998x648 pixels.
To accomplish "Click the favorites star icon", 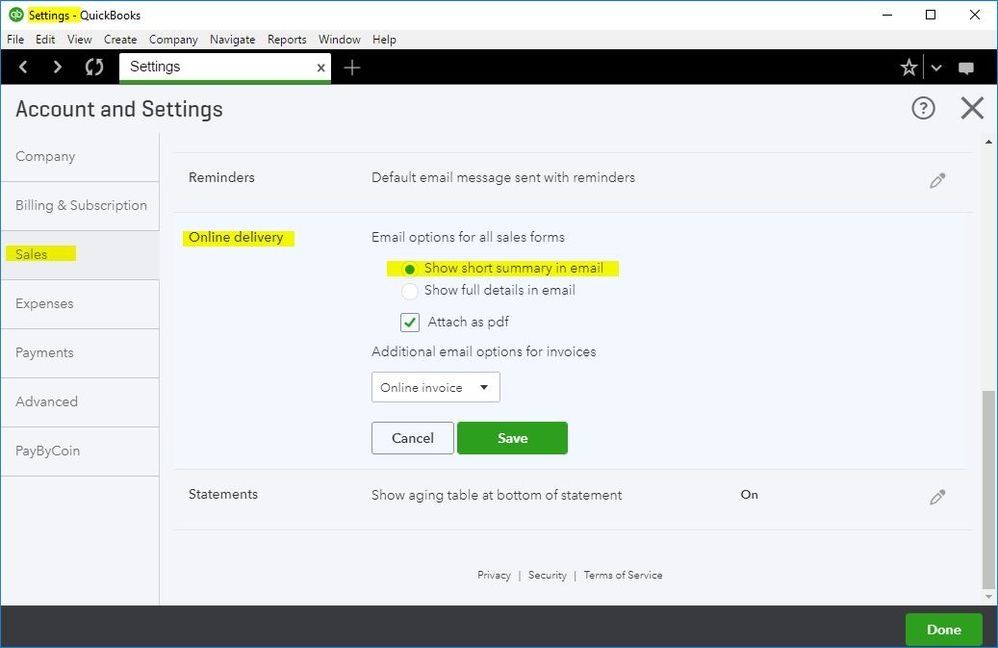I will tap(908, 67).
